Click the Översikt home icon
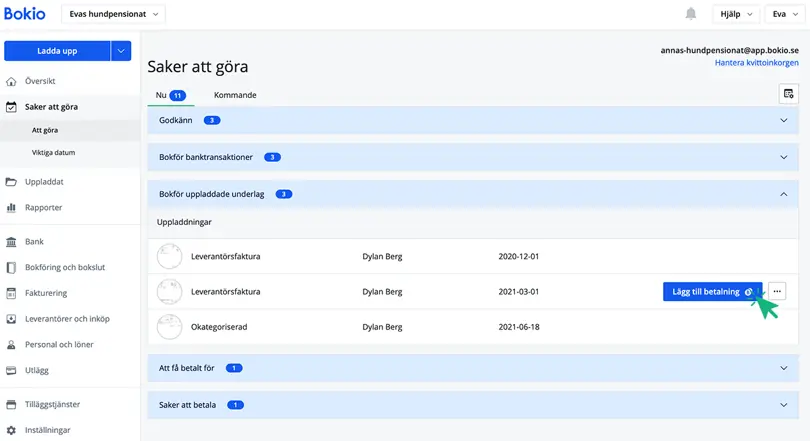 pos(11,81)
